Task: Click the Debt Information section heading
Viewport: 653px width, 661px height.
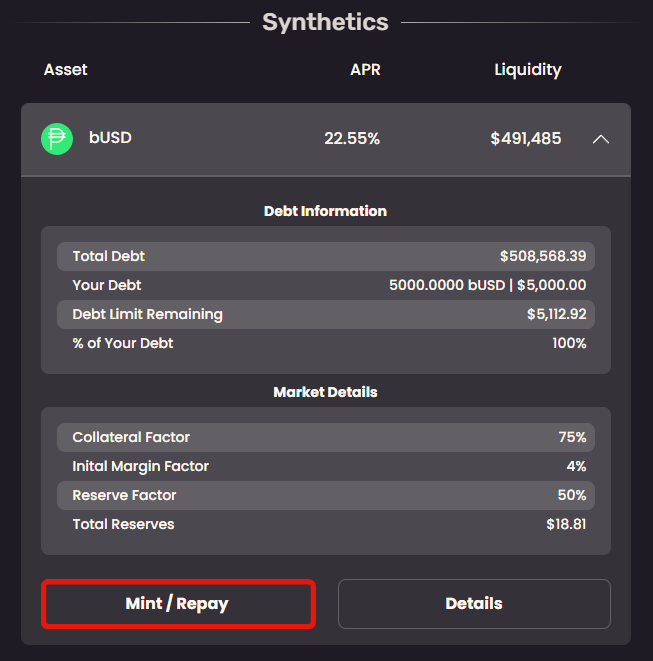Action: pos(325,211)
